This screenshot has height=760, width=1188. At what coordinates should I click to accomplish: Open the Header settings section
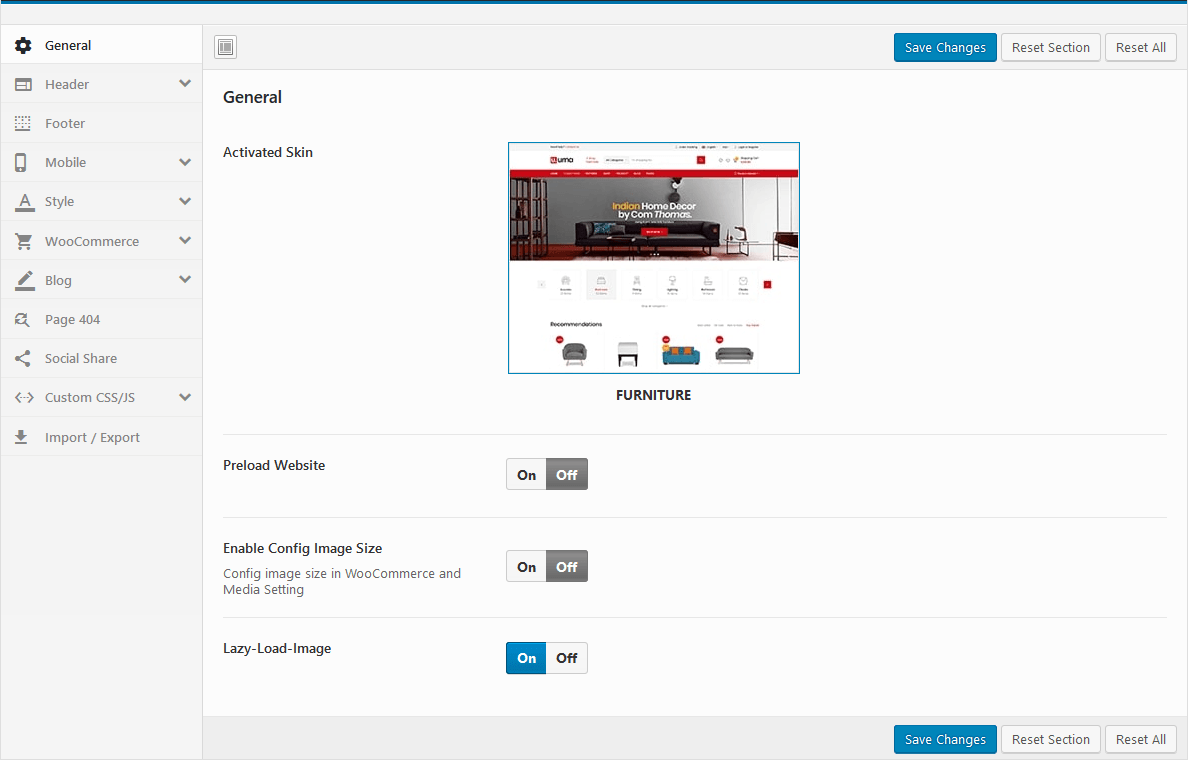(x=102, y=84)
